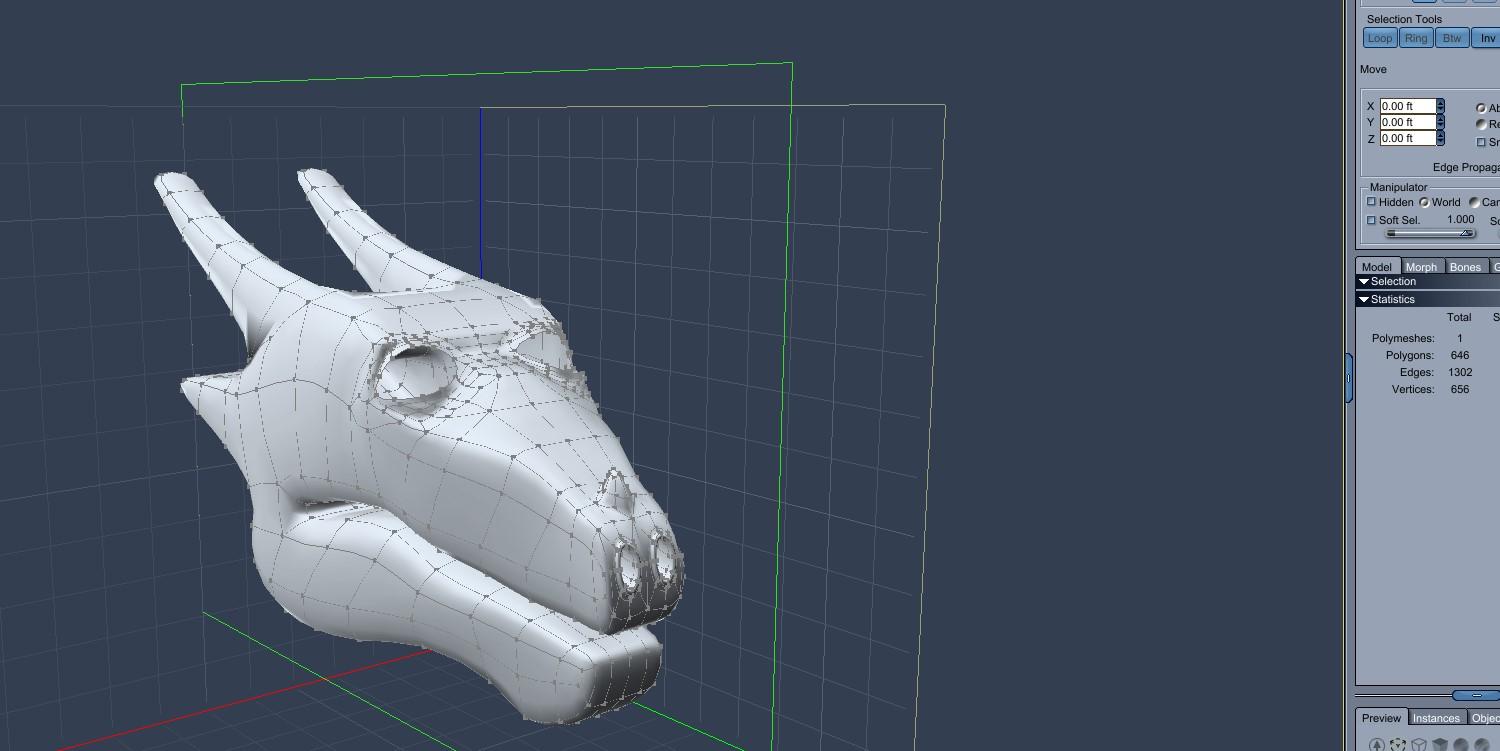
Task: Select the solid cube preview icon
Action: click(x=1440, y=745)
